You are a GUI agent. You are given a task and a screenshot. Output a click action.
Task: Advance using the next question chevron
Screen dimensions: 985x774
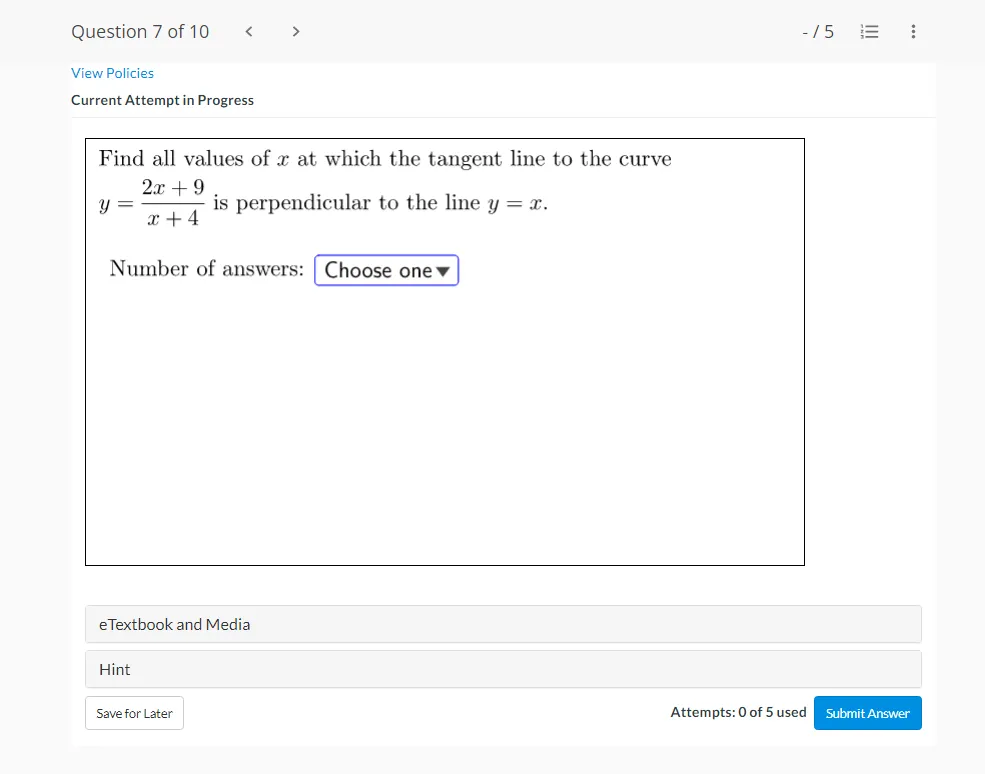click(295, 31)
